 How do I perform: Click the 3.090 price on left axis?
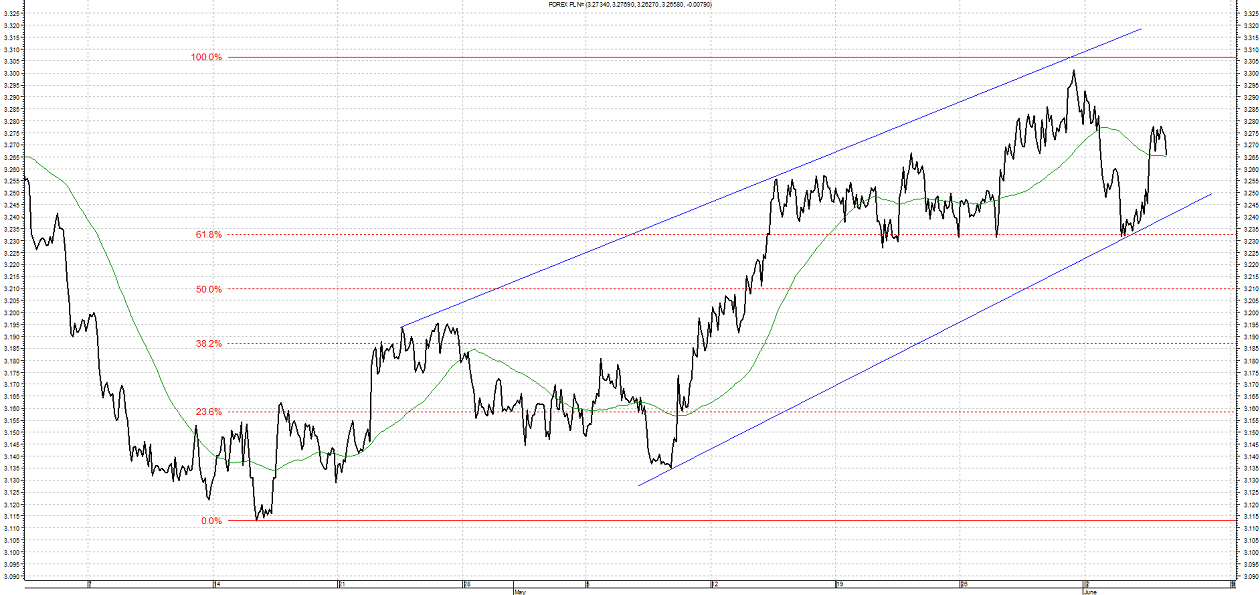click(11, 576)
